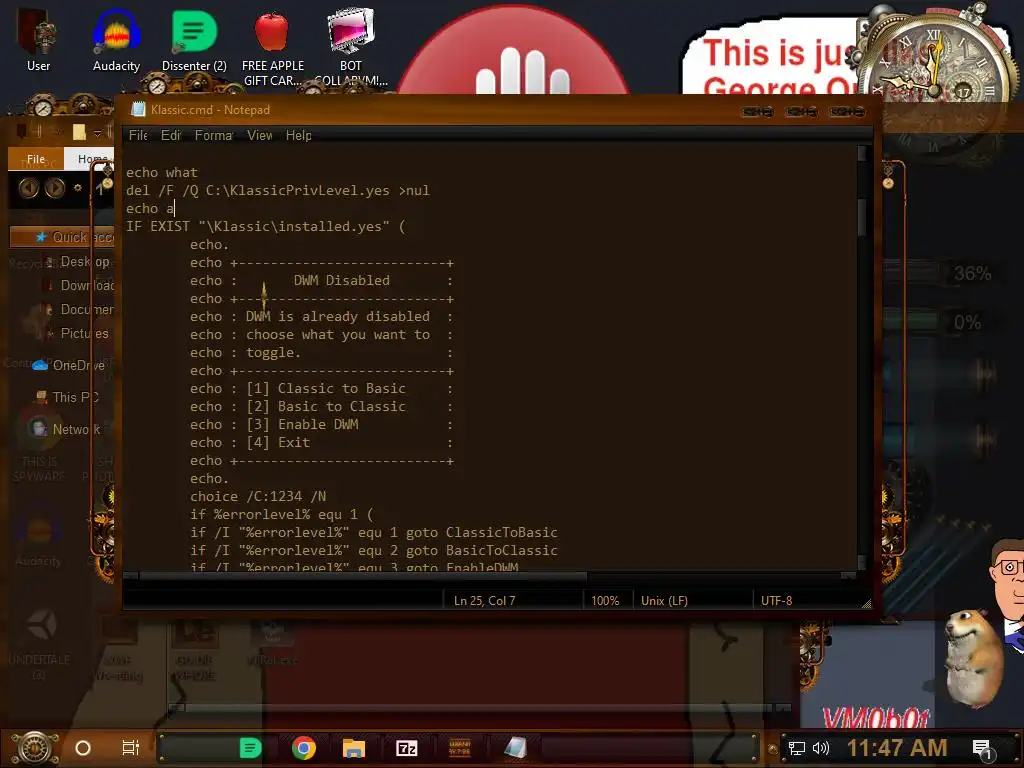The height and width of the screenshot is (768, 1024).
Task: Click Notepad's vertical scrollbar thumb
Action: (862, 217)
